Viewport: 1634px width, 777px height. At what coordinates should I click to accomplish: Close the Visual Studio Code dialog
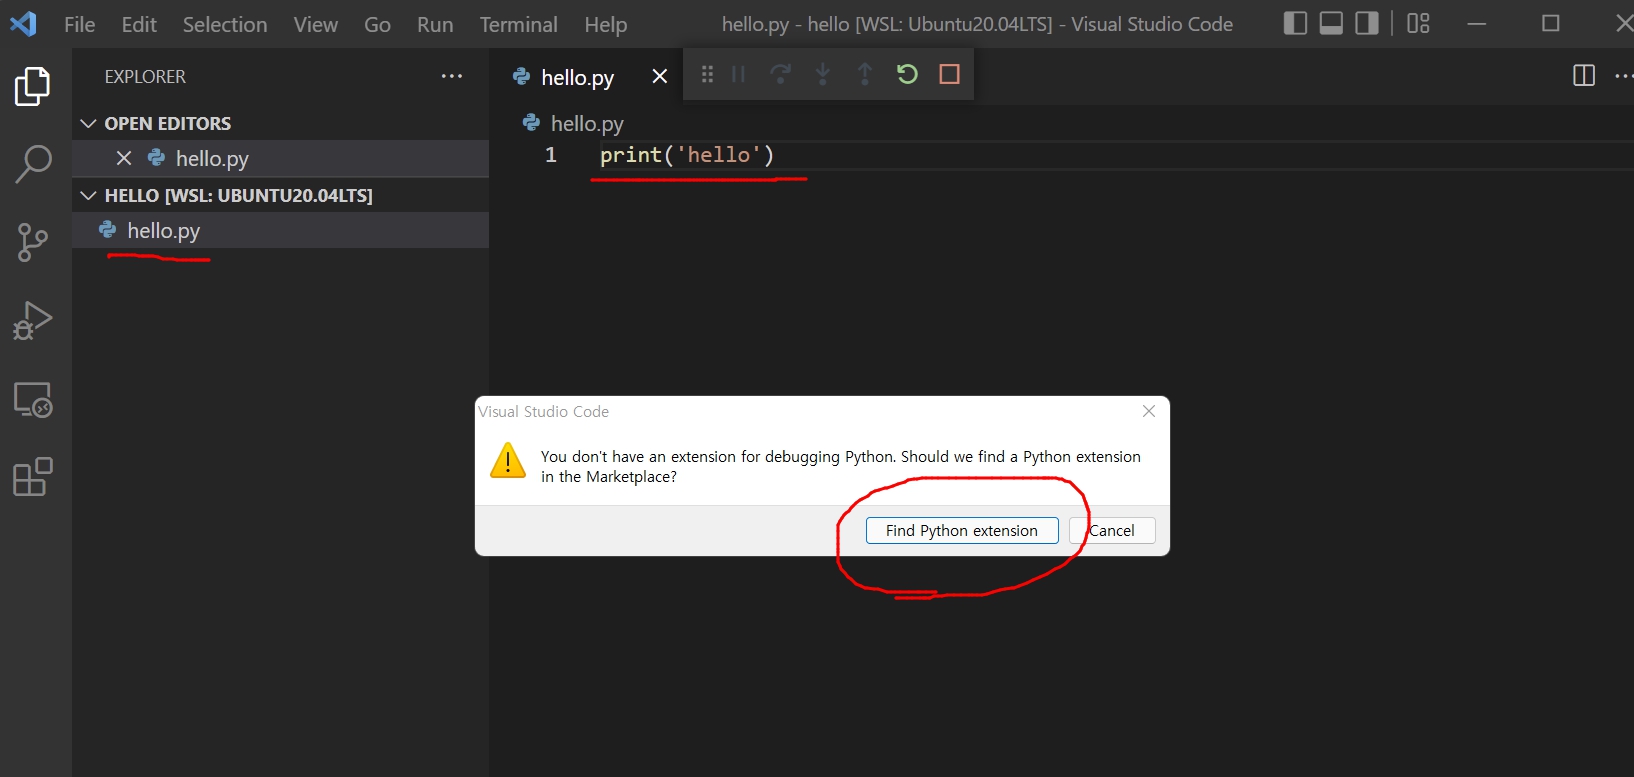click(1149, 411)
